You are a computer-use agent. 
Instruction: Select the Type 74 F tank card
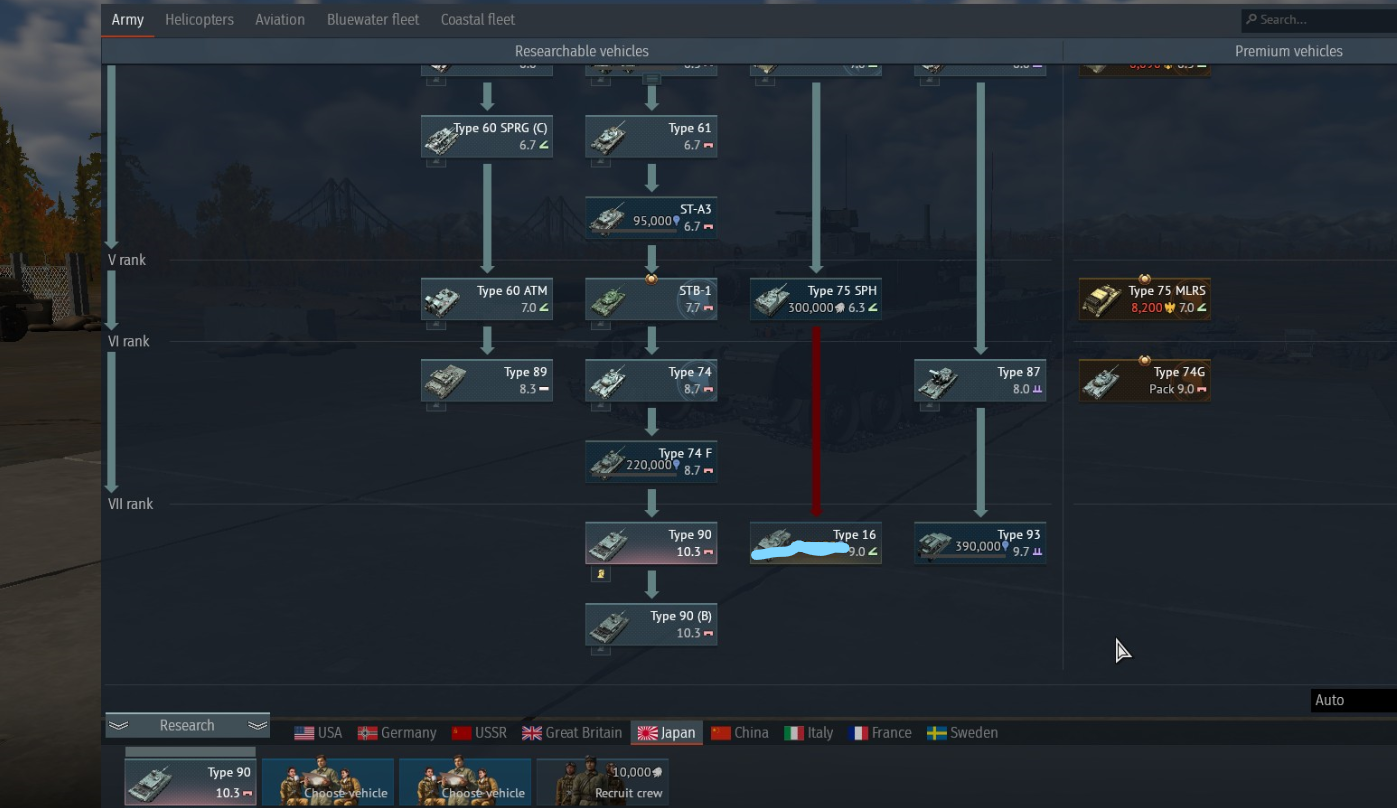point(651,462)
